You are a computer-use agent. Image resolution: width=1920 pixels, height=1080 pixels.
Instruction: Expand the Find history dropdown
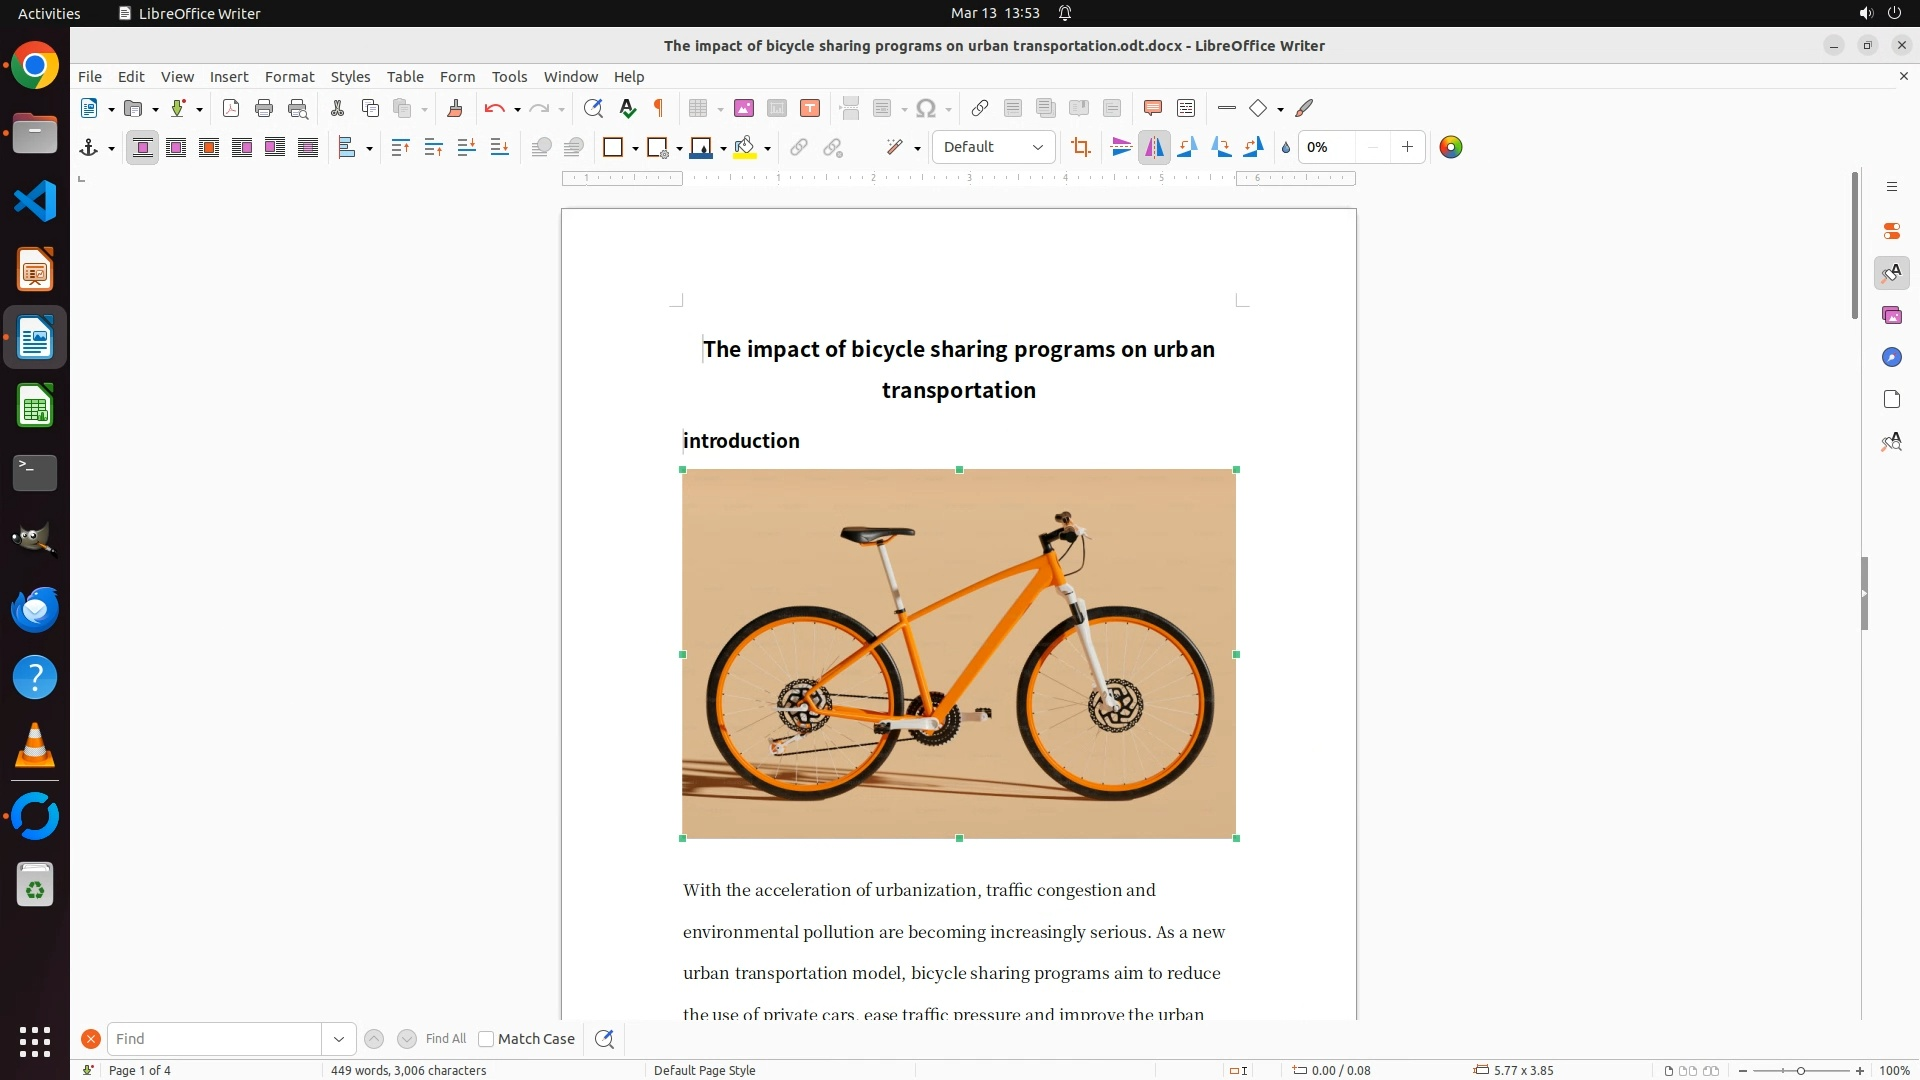pyautogui.click(x=339, y=1039)
